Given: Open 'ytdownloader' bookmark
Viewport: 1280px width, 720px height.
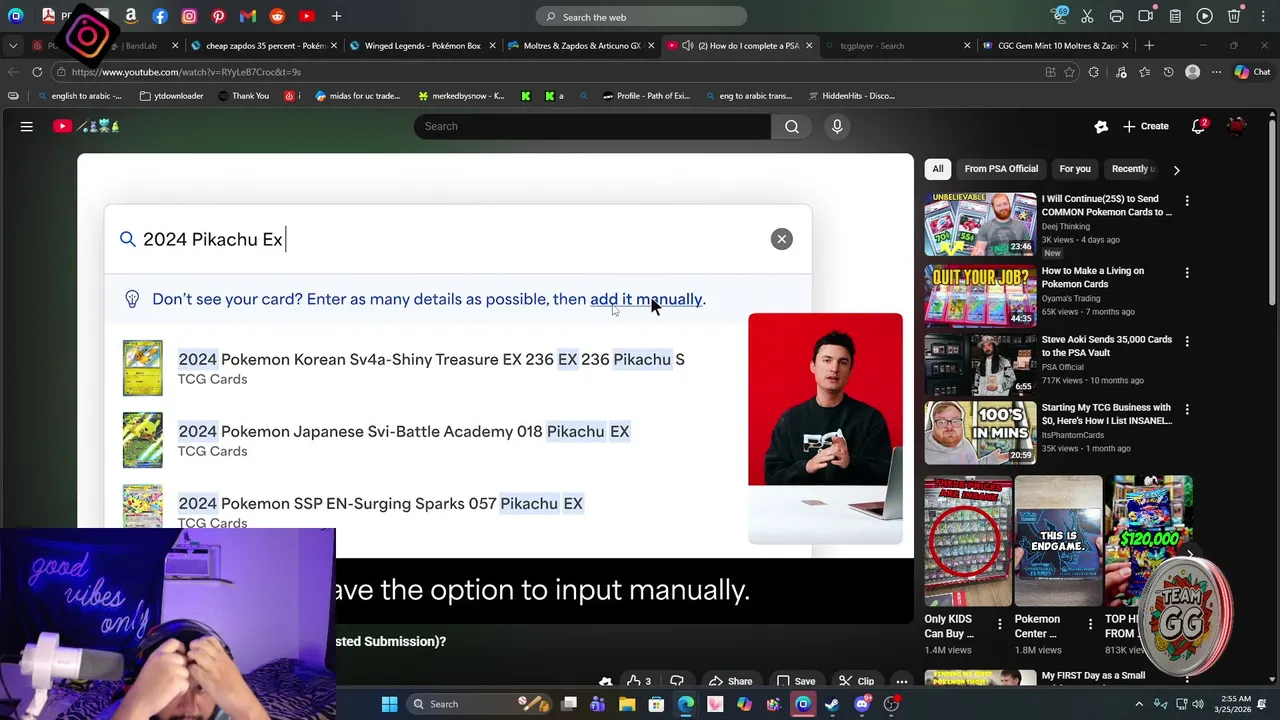Looking at the screenshot, I should [x=171, y=96].
